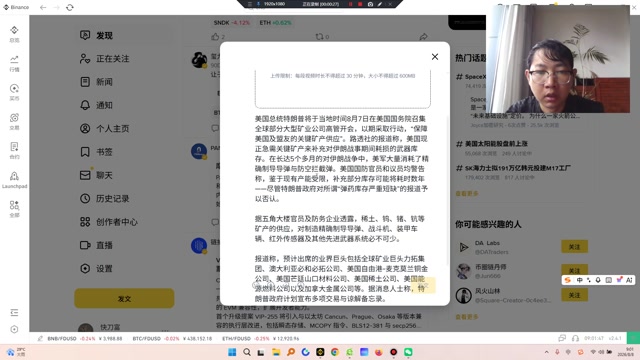This screenshot has width=640, height=360.
Task: Toggle the Sogou IME 中 language mode
Action: 580,280
